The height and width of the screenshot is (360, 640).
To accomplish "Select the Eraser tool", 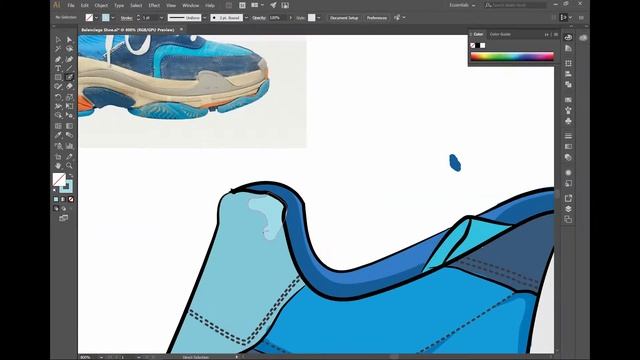I will (x=69, y=87).
